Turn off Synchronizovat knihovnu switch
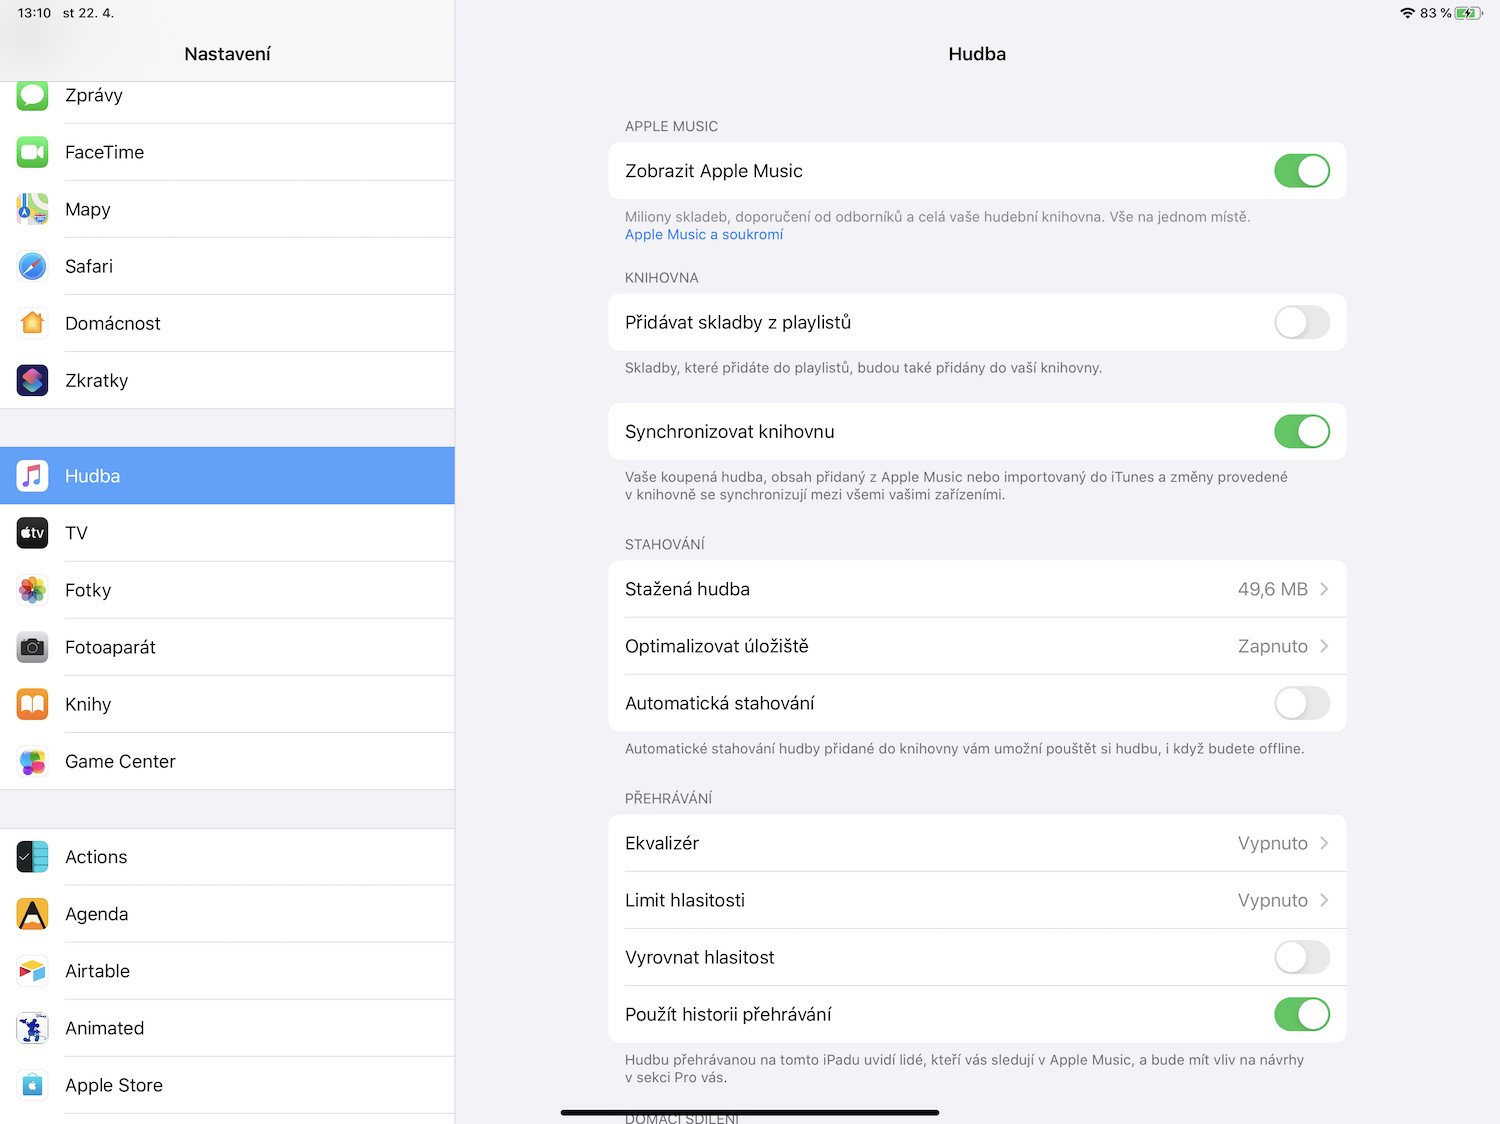Viewport: 1500px width, 1124px height. 1301,432
